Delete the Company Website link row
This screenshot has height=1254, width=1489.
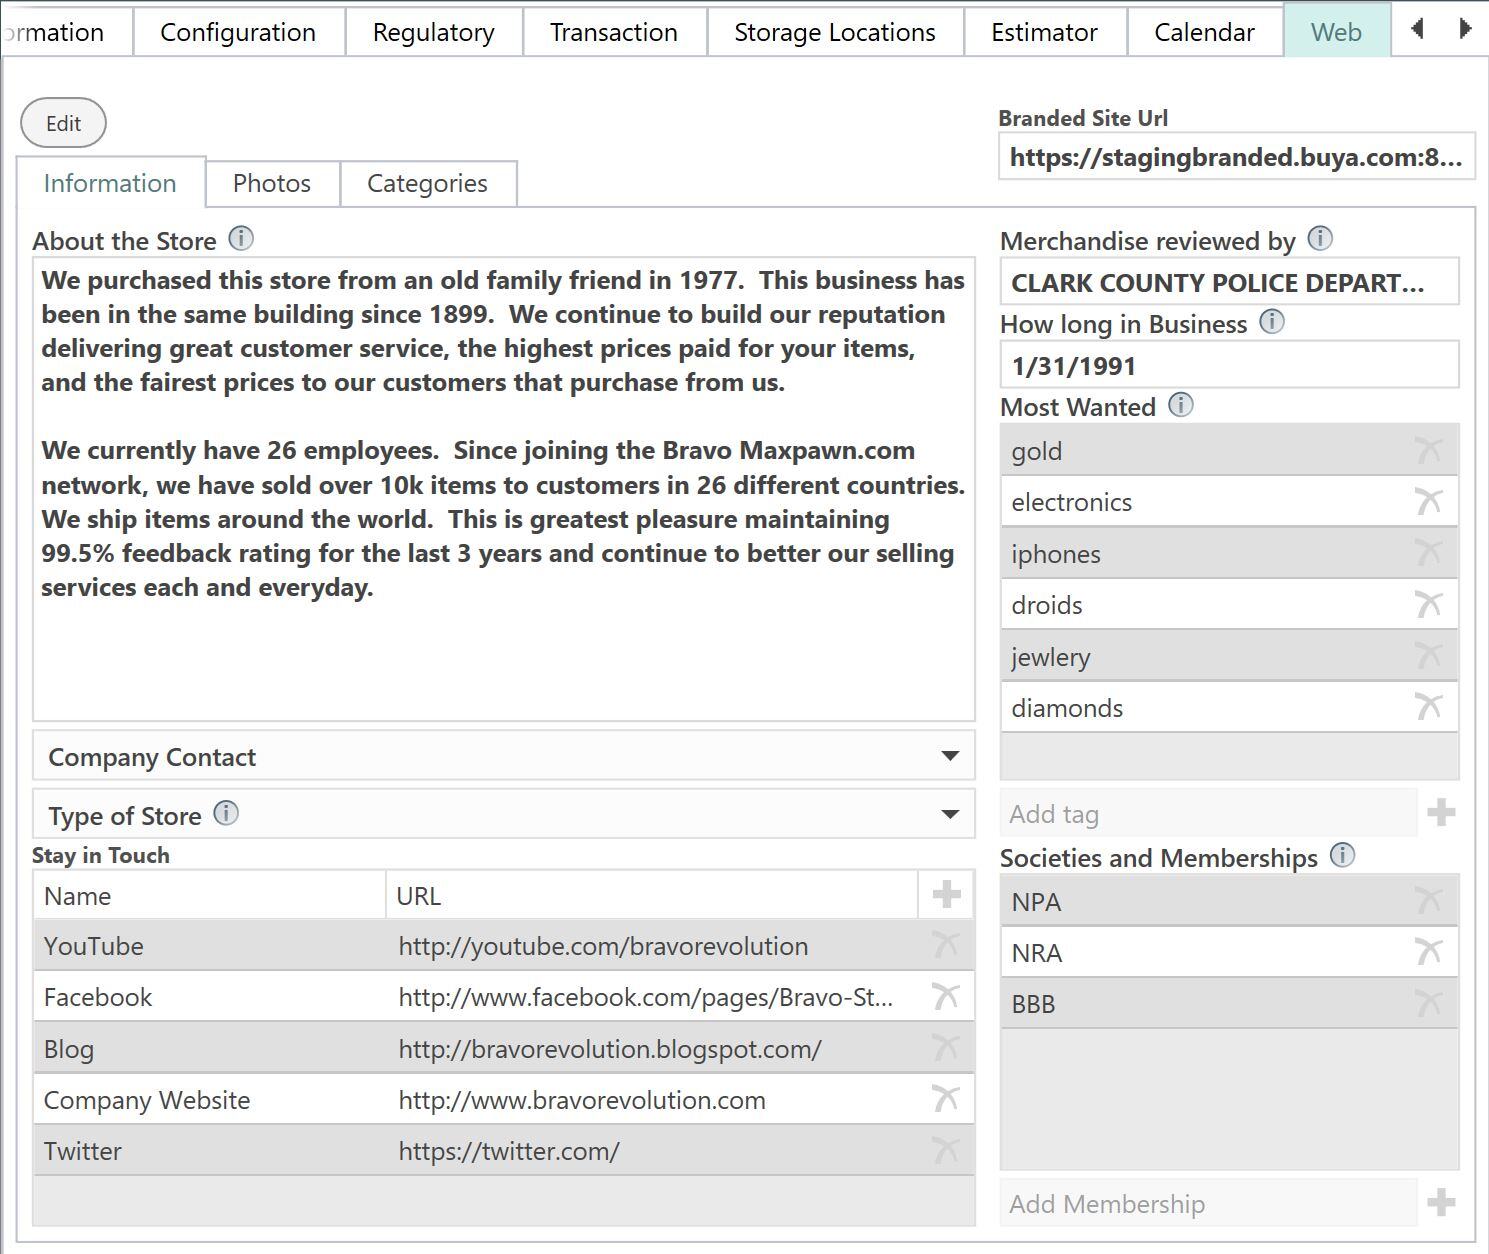(945, 1099)
